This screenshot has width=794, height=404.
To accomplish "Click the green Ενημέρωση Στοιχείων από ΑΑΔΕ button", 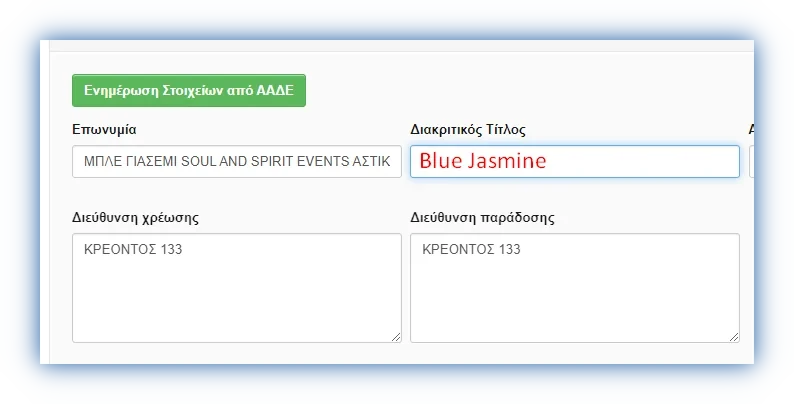I will pyautogui.click(x=189, y=90).
